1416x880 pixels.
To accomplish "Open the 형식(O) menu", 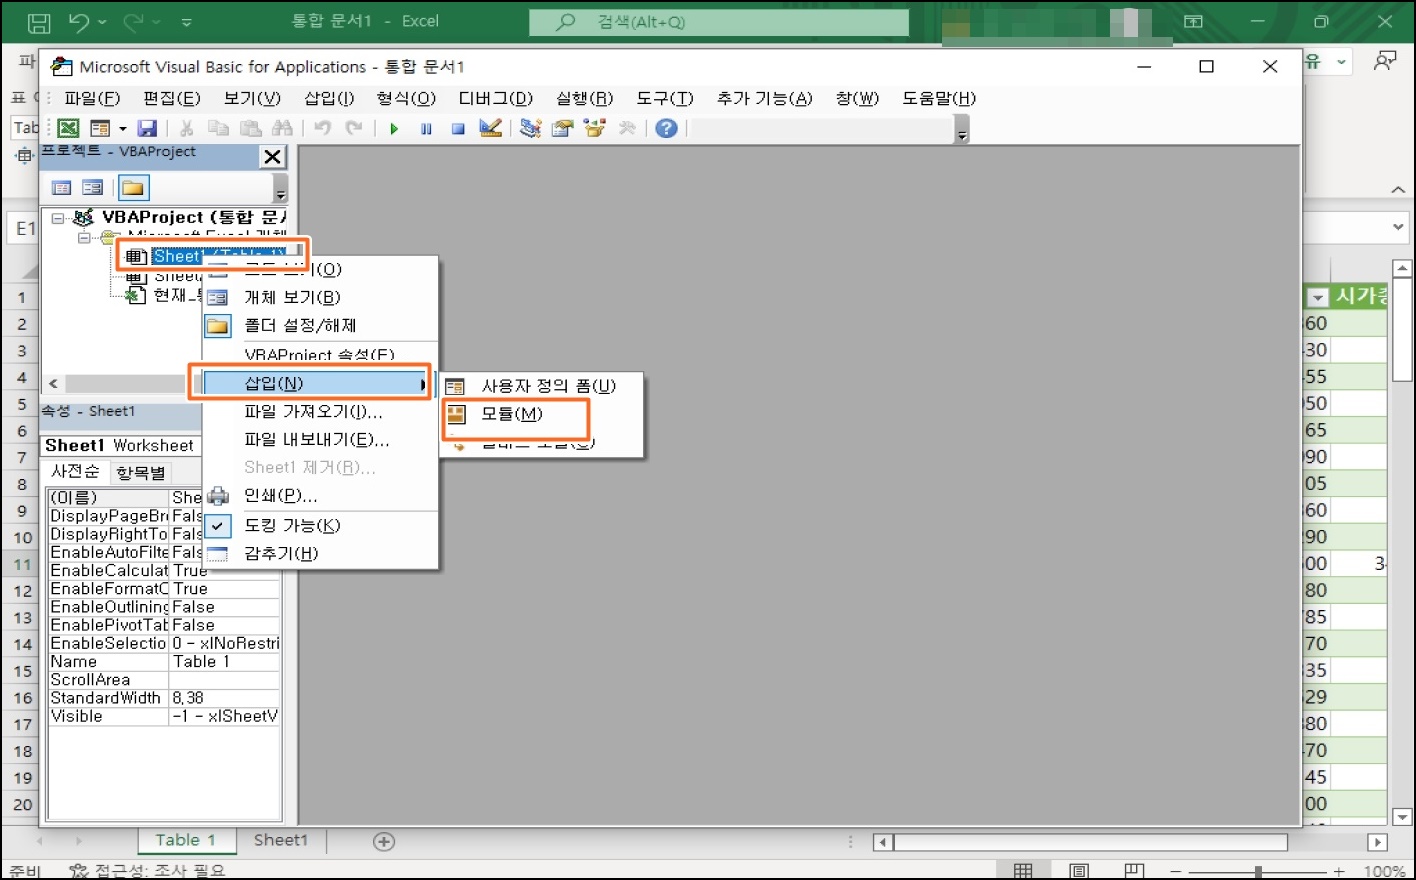I will tap(406, 98).
